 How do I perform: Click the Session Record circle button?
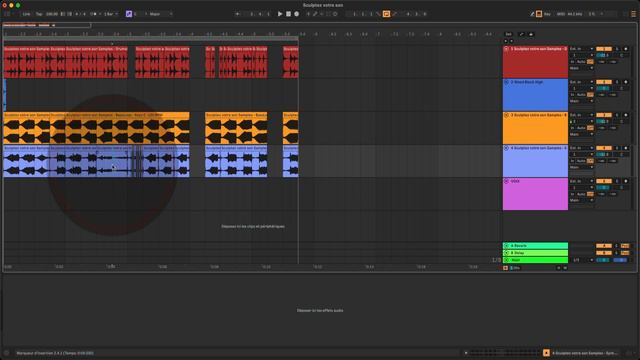point(335,14)
